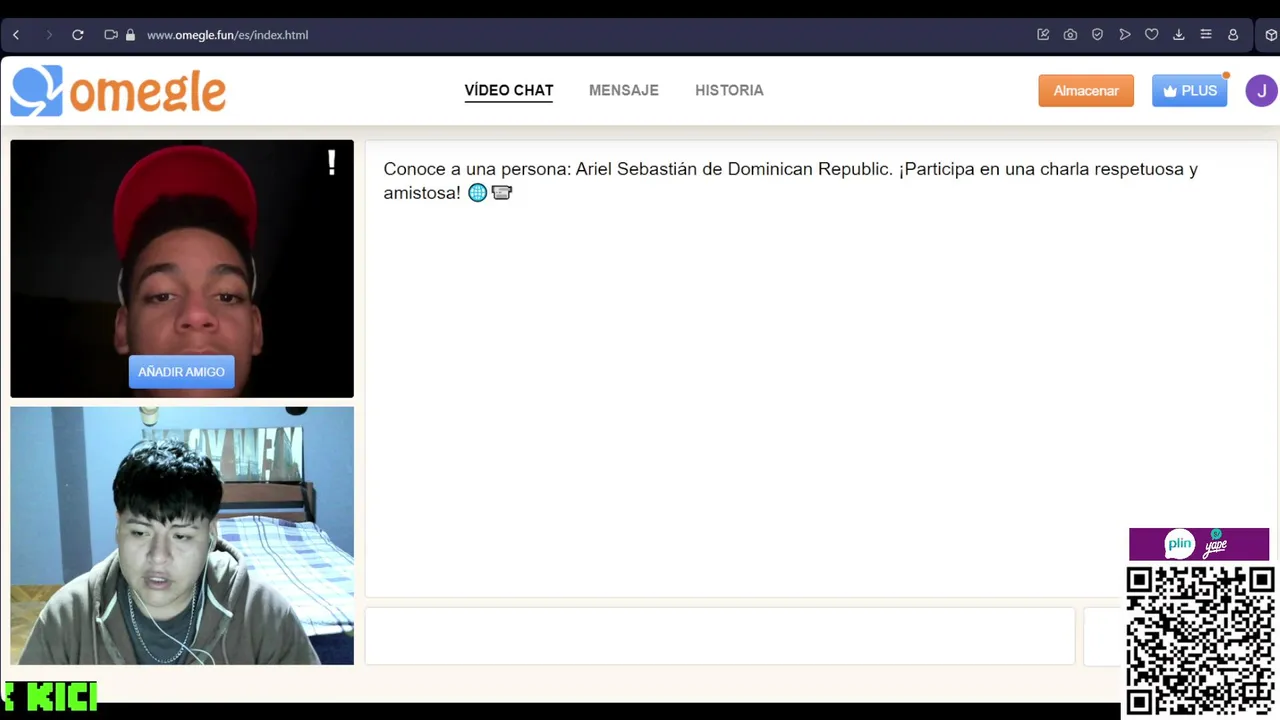Viewport: 1280px width, 720px height.
Task: Open the MENSAJE tab
Action: tap(624, 90)
